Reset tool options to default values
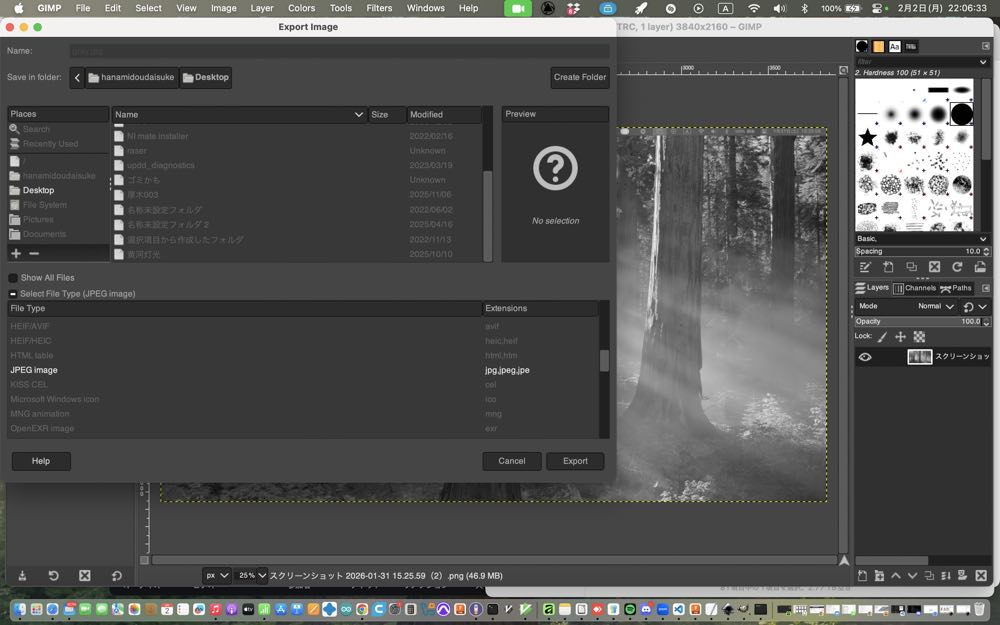1000x625 pixels. click(x=116, y=575)
